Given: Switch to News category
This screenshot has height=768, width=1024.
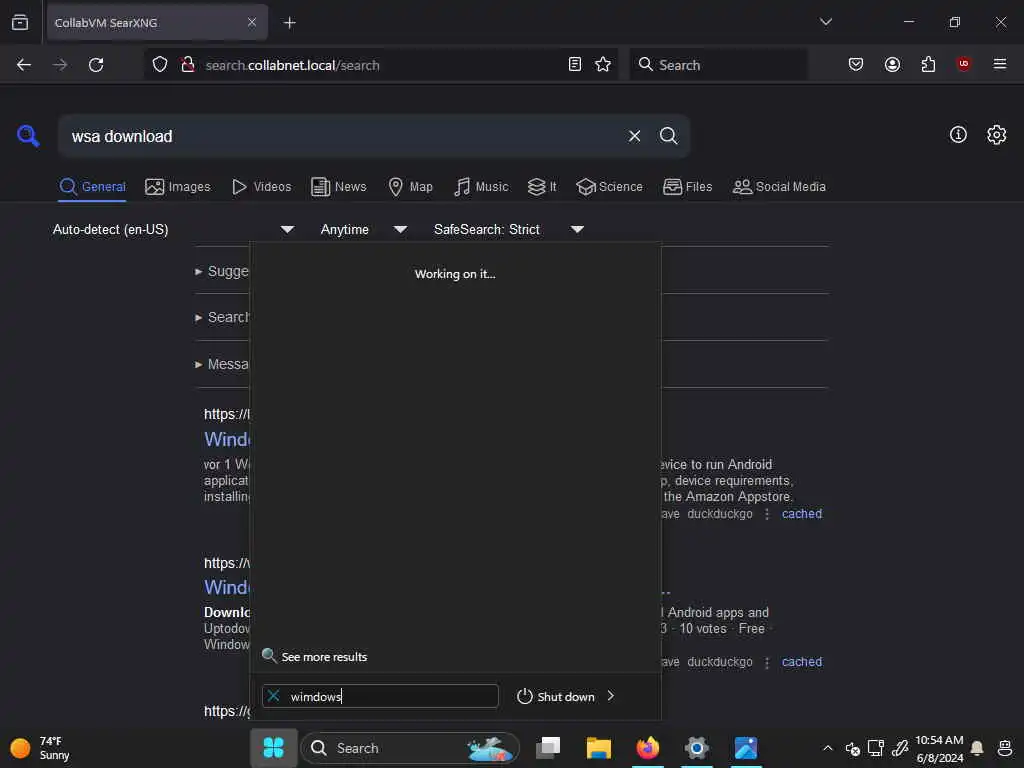Looking at the screenshot, I should tap(338, 187).
